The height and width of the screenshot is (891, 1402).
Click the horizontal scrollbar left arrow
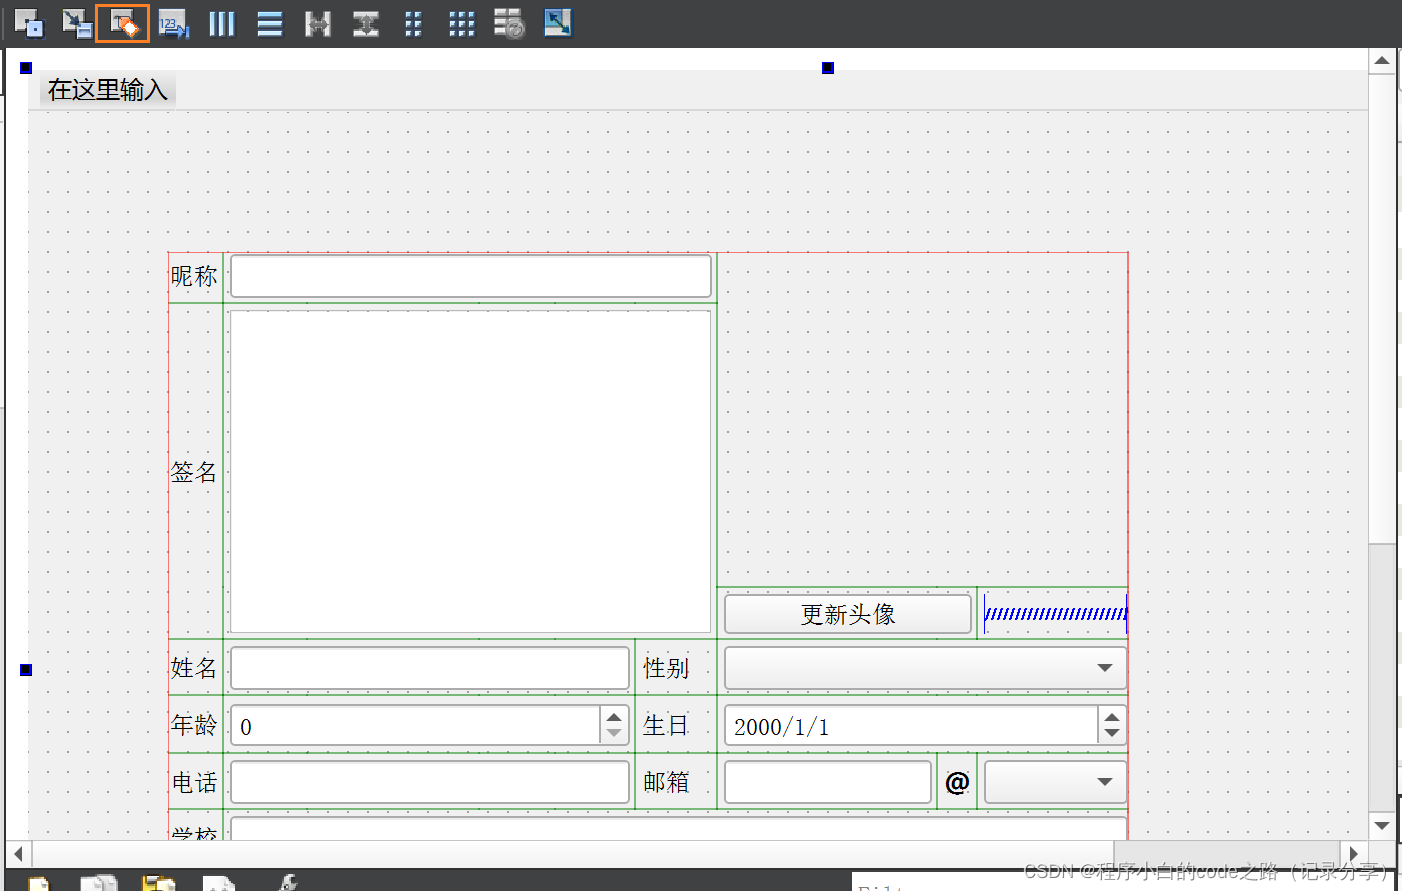click(x=18, y=854)
